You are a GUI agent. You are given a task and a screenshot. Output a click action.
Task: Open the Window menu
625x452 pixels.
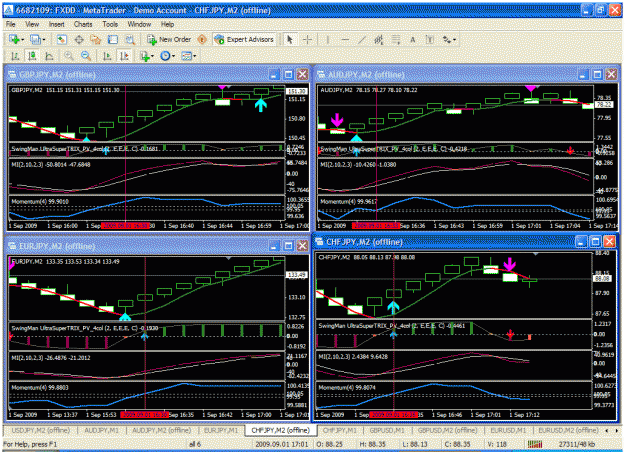click(x=139, y=24)
